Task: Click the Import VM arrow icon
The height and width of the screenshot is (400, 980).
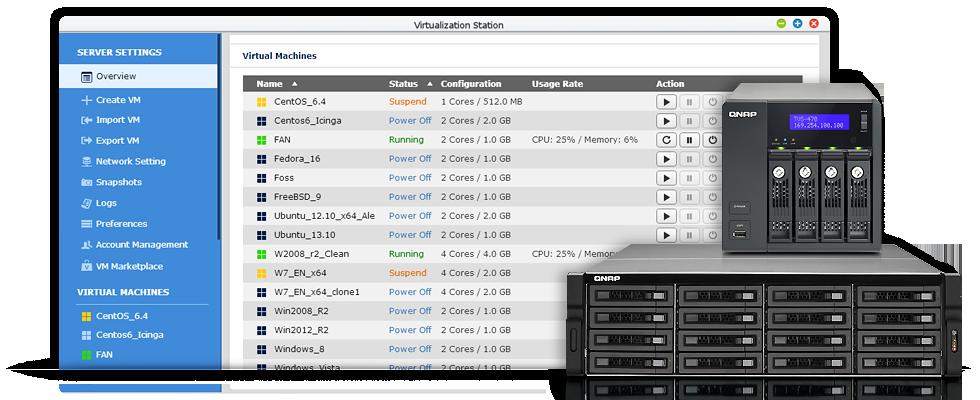Action: tap(86, 120)
